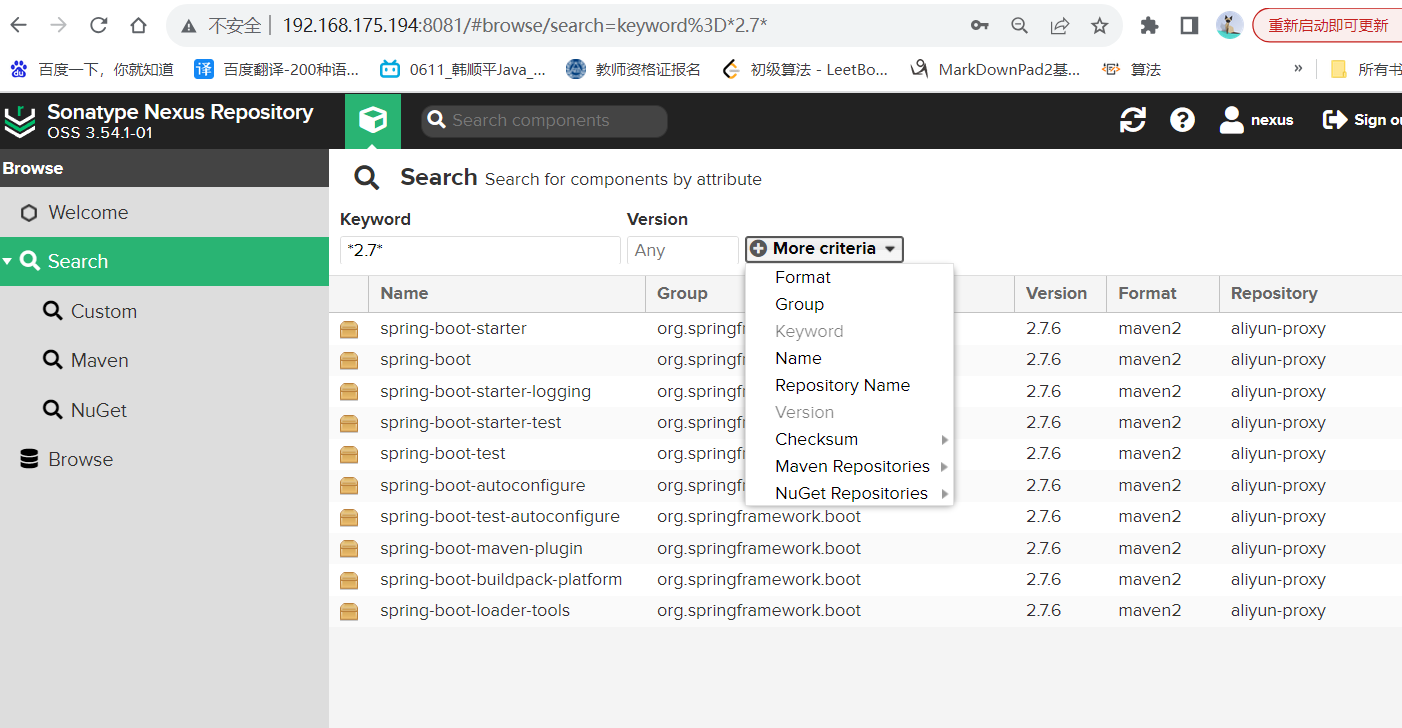Click package icon of spring-boot-loader-tools row
The width and height of the screenshot is (1402, 728).
(x=349, y=611)
